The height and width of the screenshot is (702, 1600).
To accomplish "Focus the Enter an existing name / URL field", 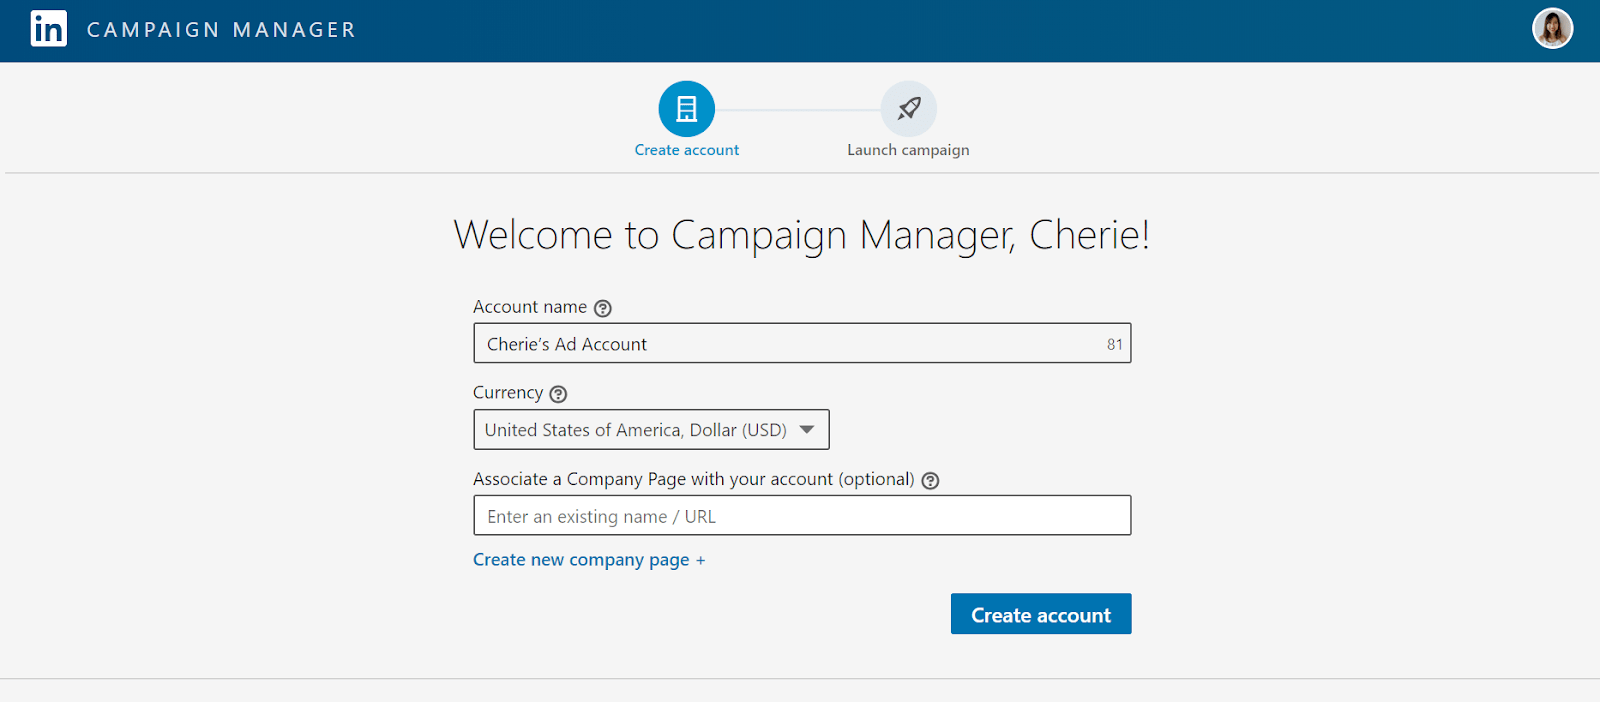I will 802,516.
